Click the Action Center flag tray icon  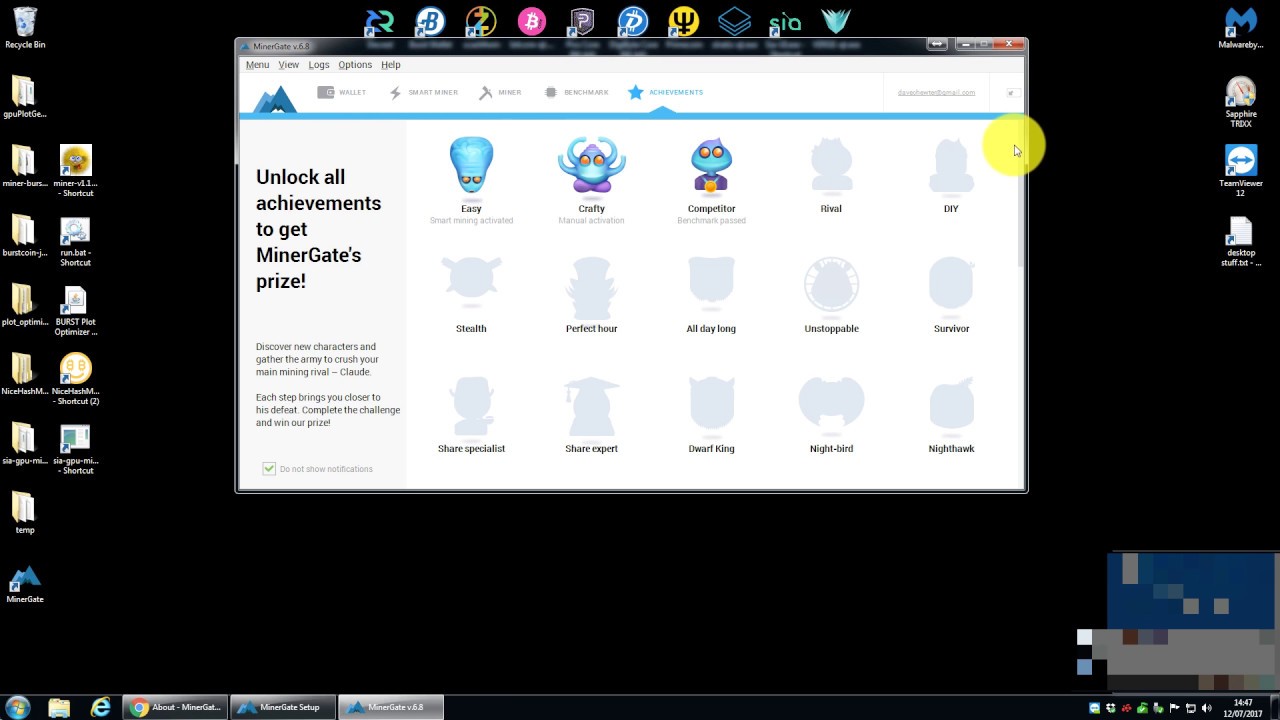1174,708
